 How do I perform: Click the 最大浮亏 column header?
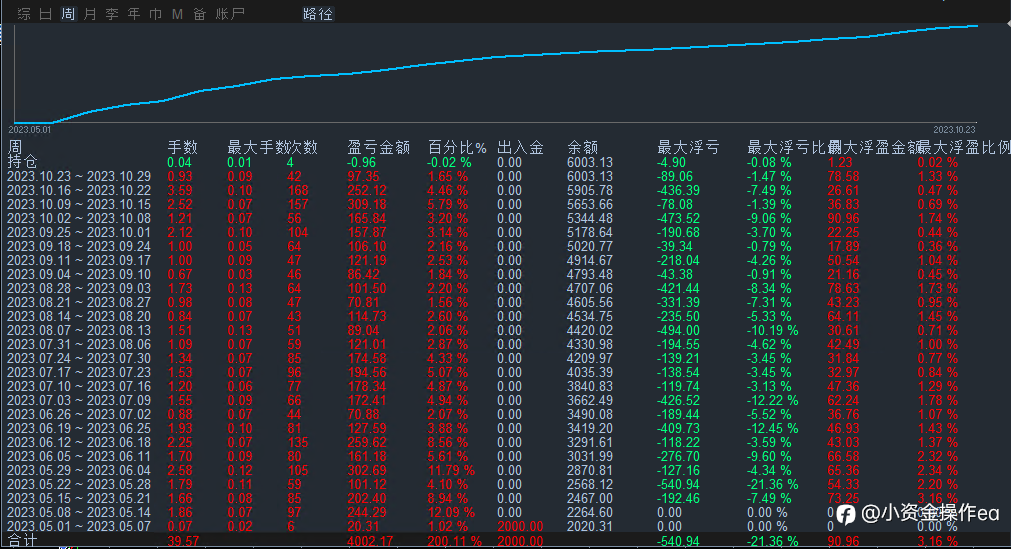pyautogui.click(x=688, y=148)
